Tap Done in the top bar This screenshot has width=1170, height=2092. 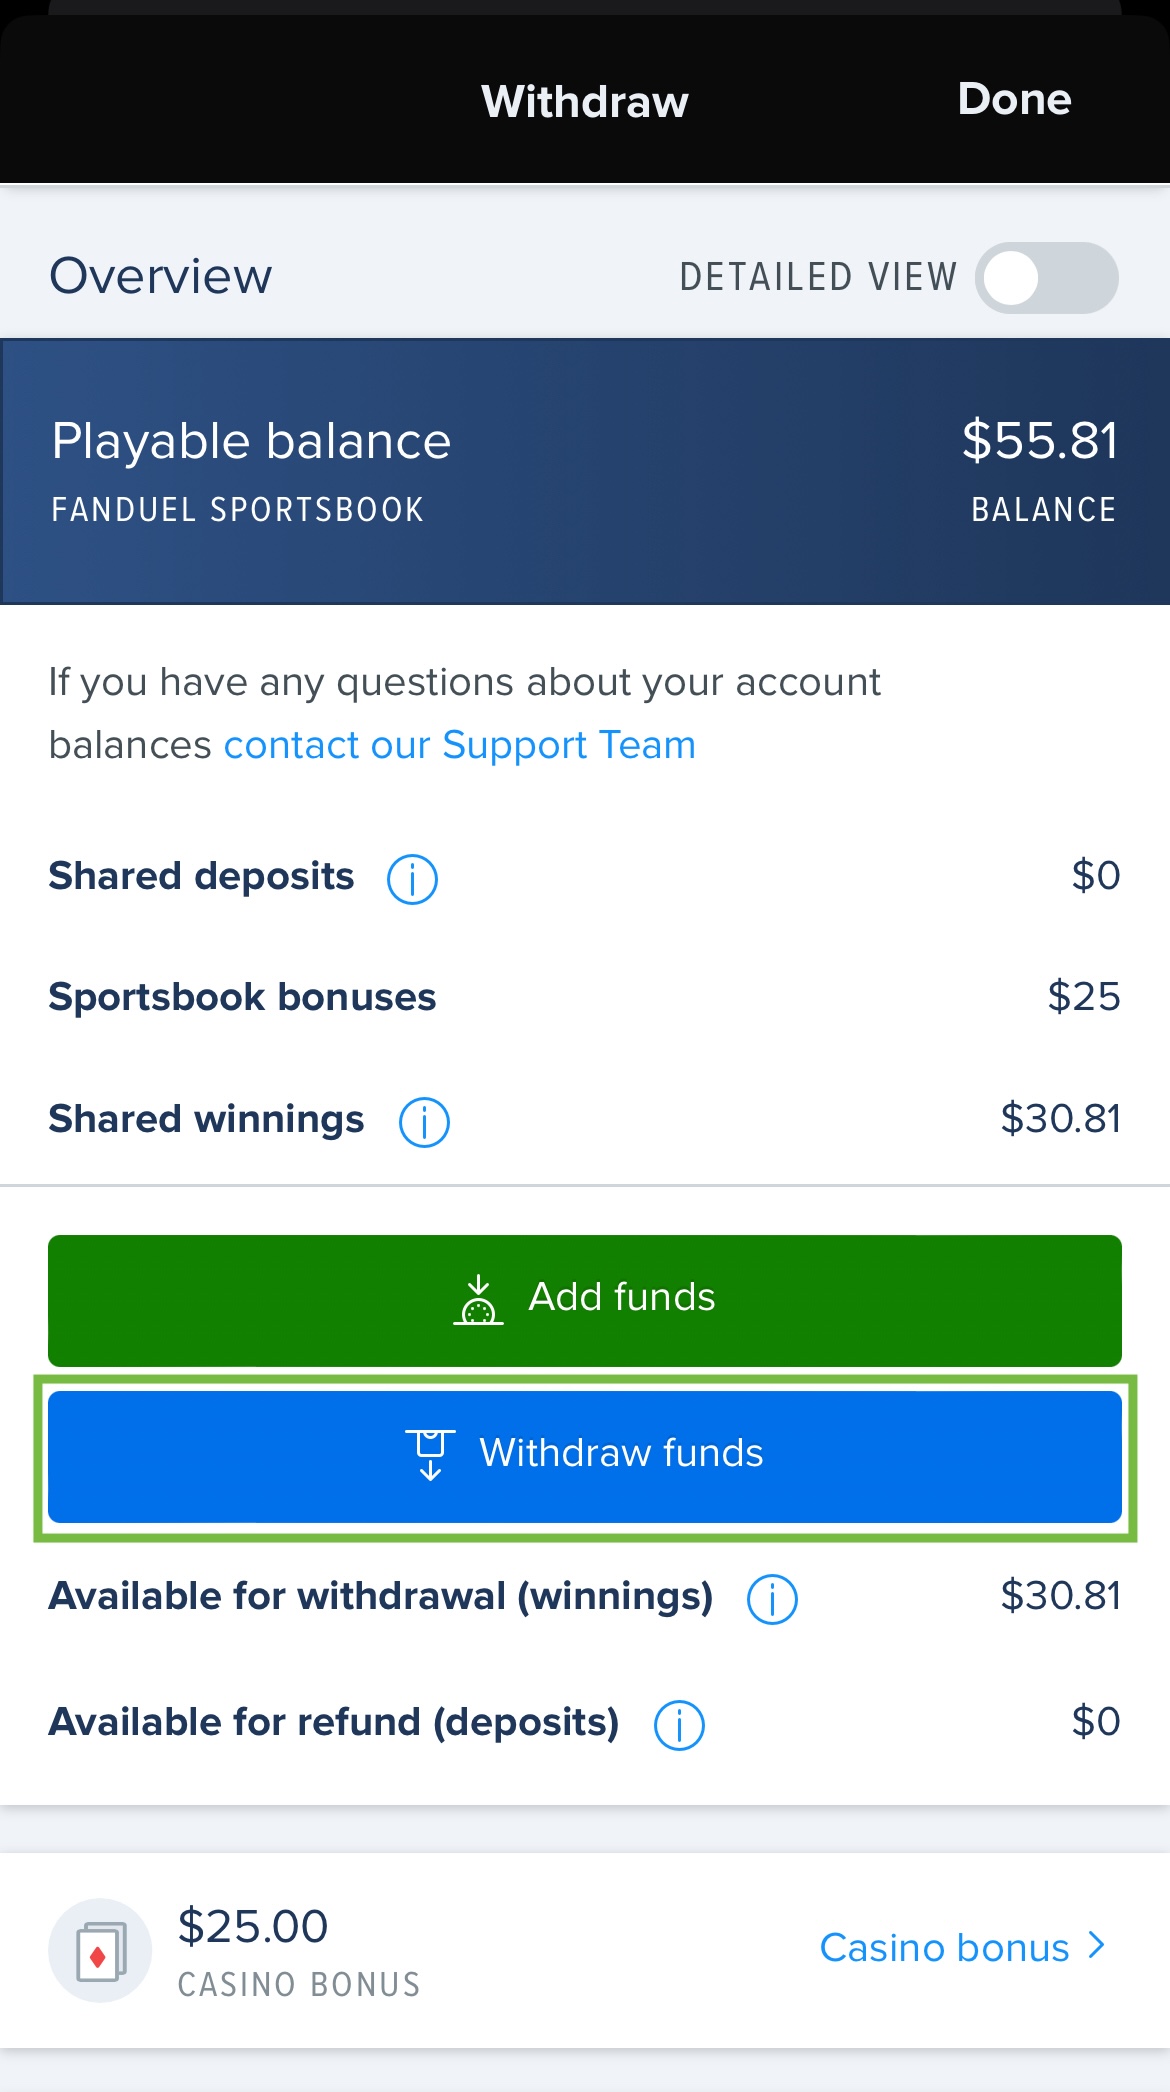tap(1013, 100)
